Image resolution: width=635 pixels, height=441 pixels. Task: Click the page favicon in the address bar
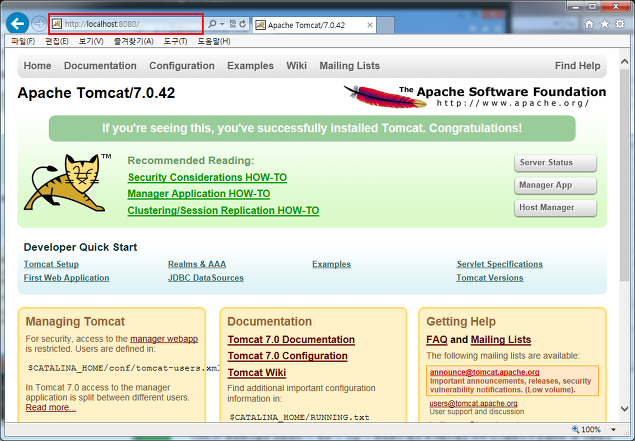tap(57, 24)
